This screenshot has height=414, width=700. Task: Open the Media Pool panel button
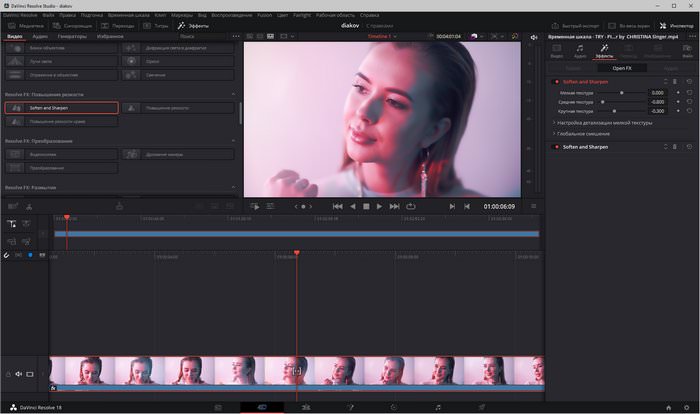[x=25, y=25]
